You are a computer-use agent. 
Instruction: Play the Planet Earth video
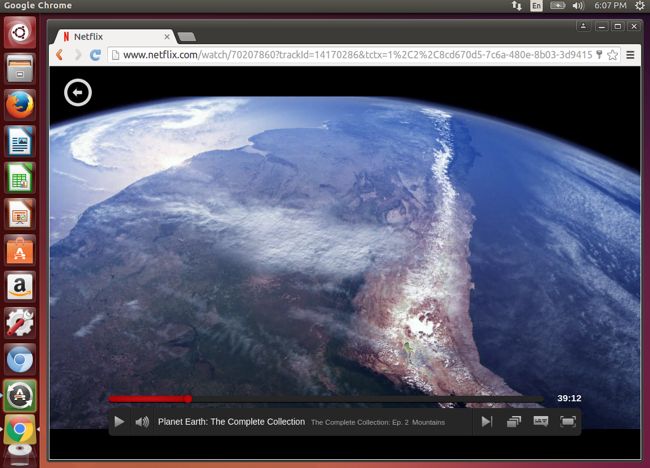[119, 422]
